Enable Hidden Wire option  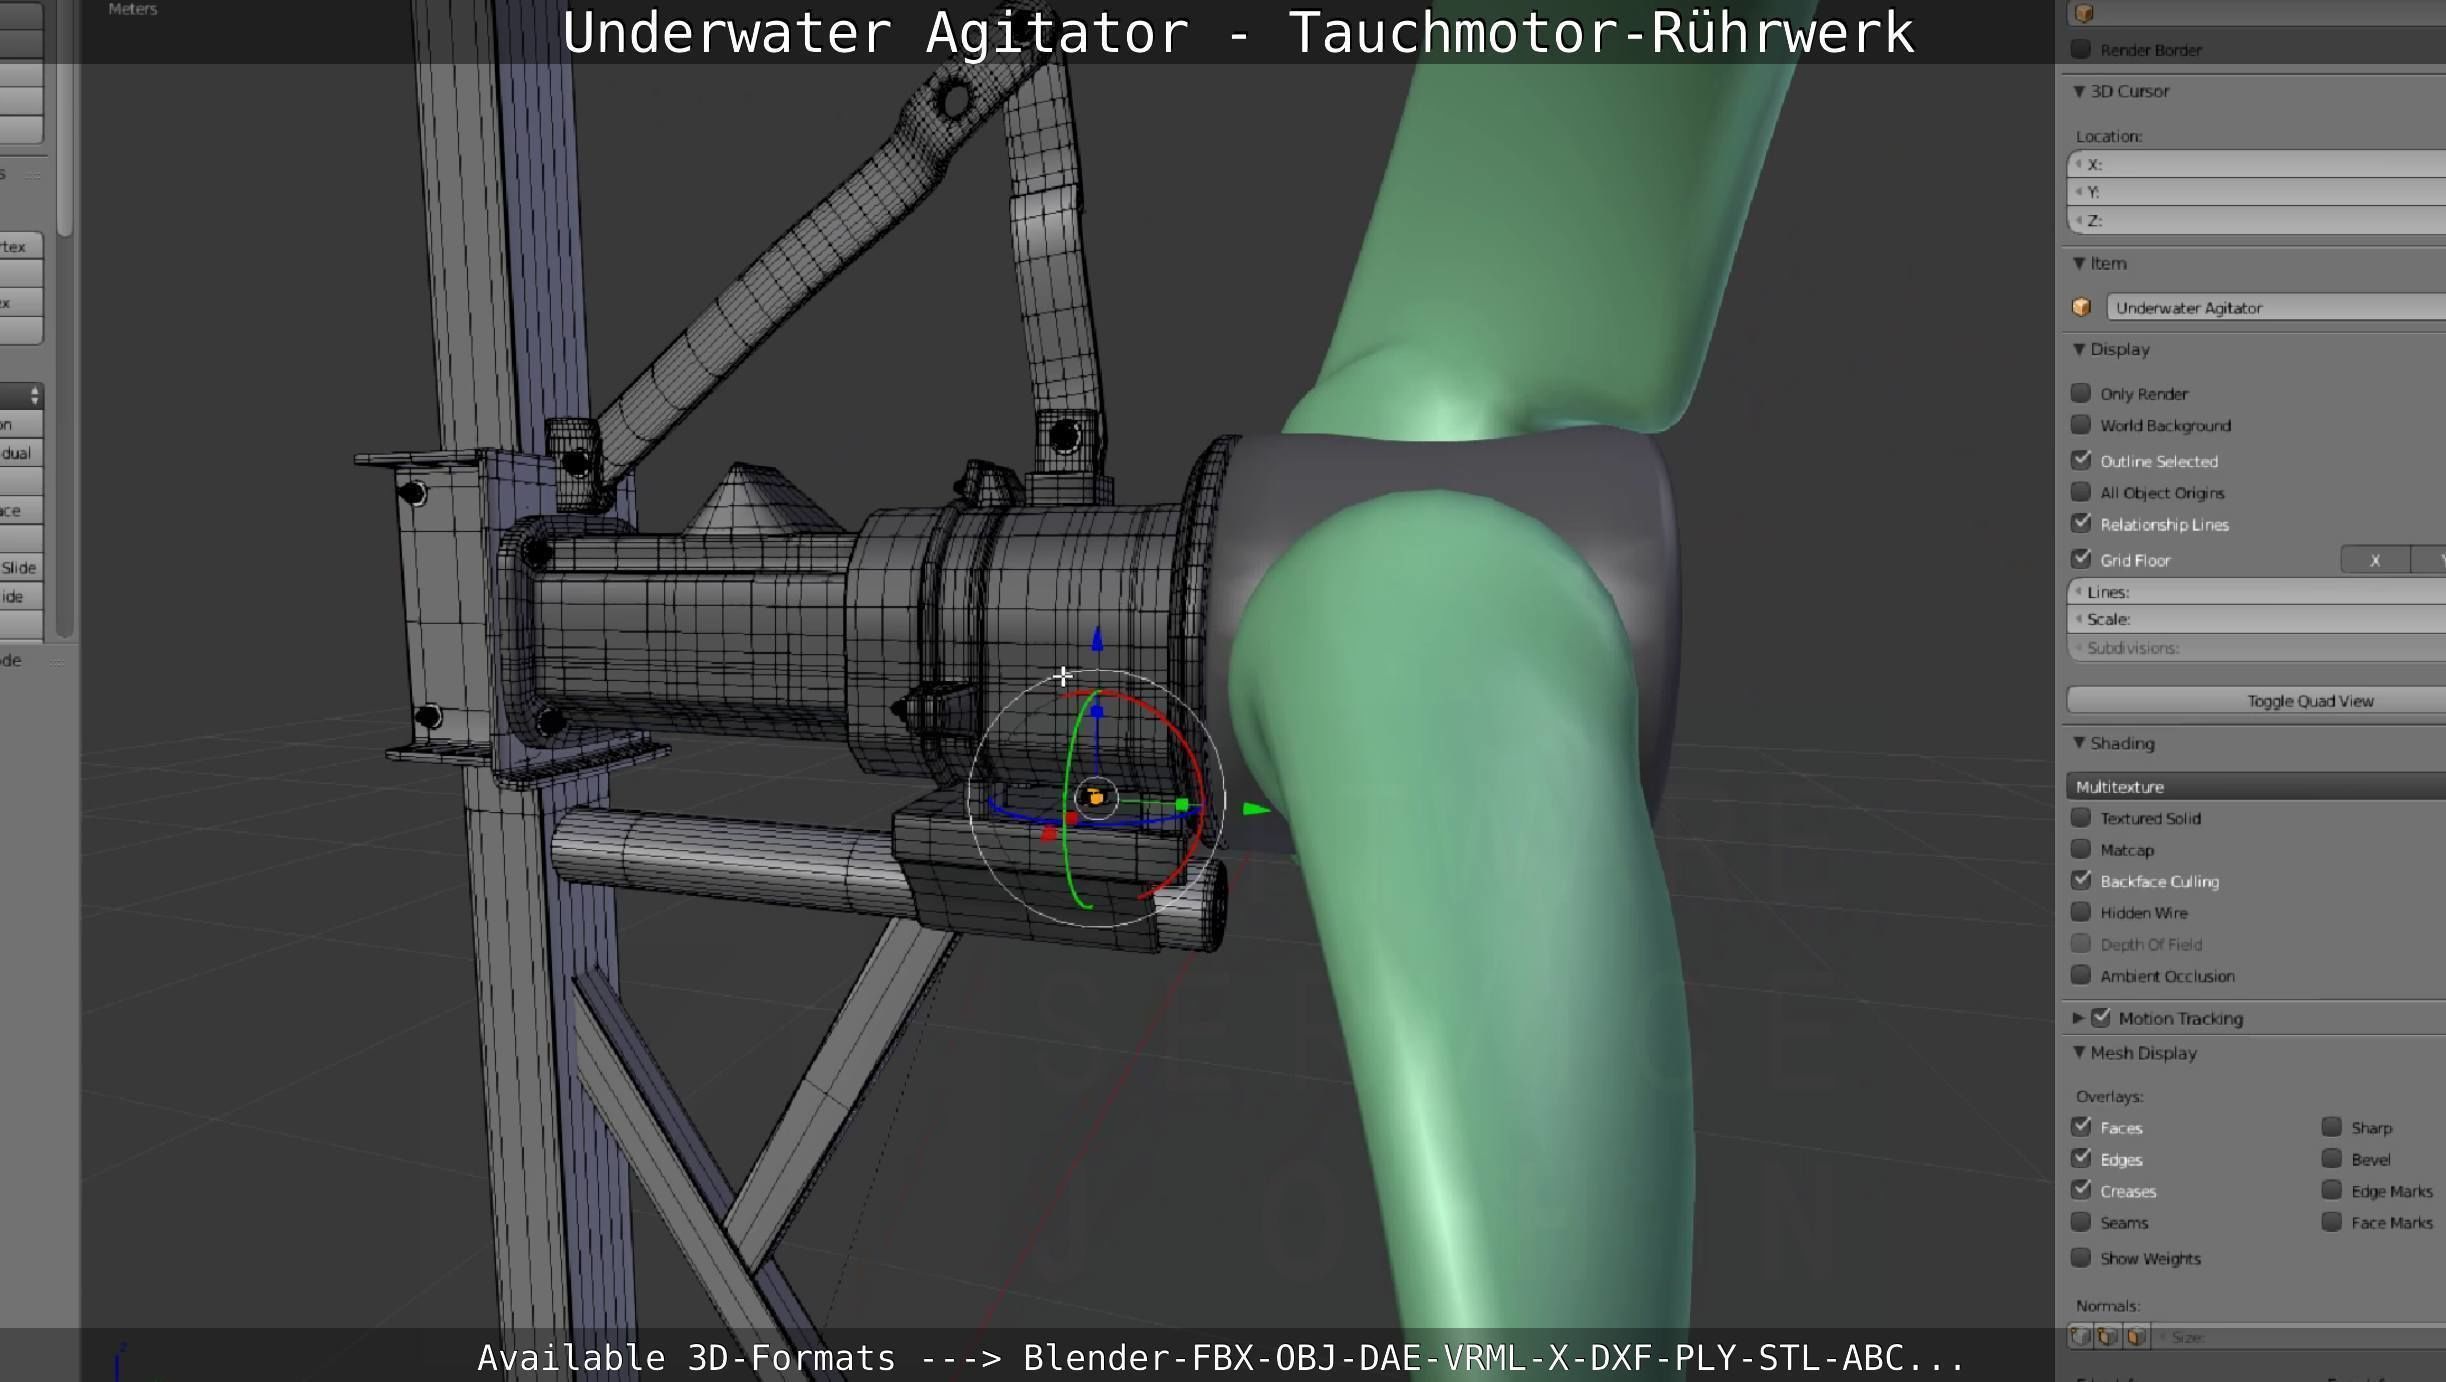tap(2081, 912)
